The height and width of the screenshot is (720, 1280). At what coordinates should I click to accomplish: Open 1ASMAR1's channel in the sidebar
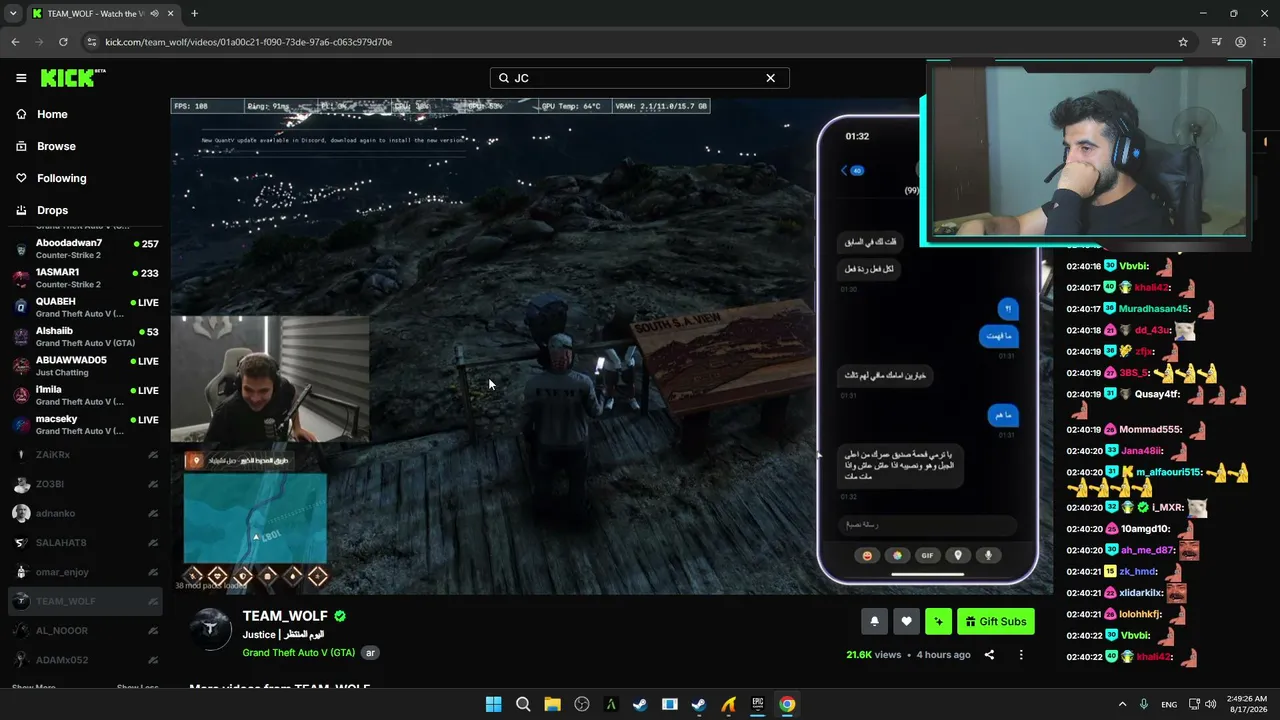click(x=85, y=278)
